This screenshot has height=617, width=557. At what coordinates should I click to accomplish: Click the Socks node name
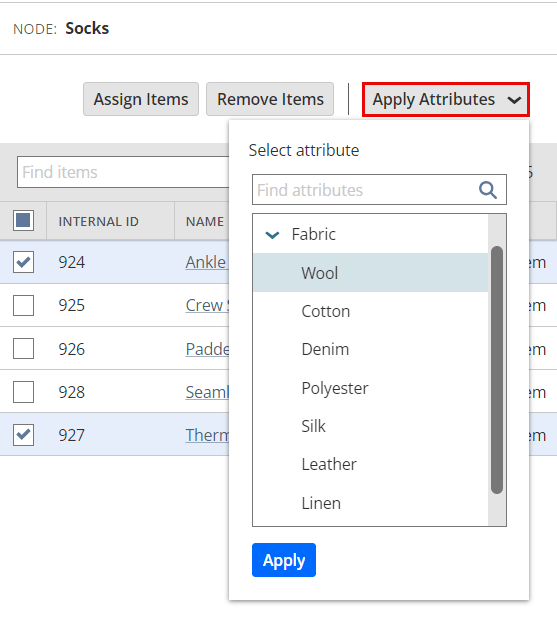(x=87, y=28)
